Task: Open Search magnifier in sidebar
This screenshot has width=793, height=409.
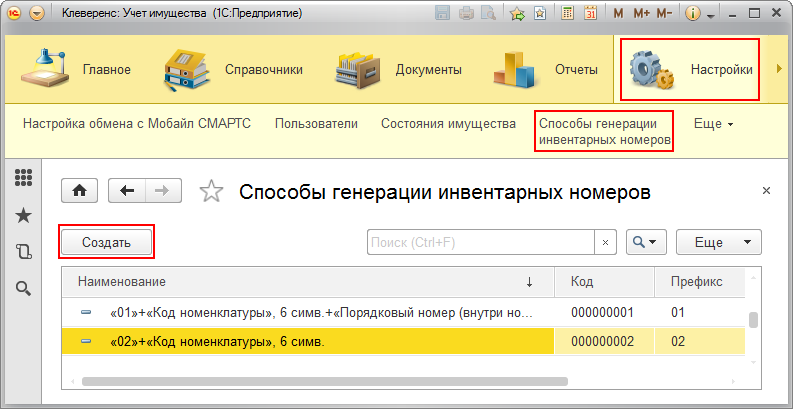Action: click(x=23, y=288)
